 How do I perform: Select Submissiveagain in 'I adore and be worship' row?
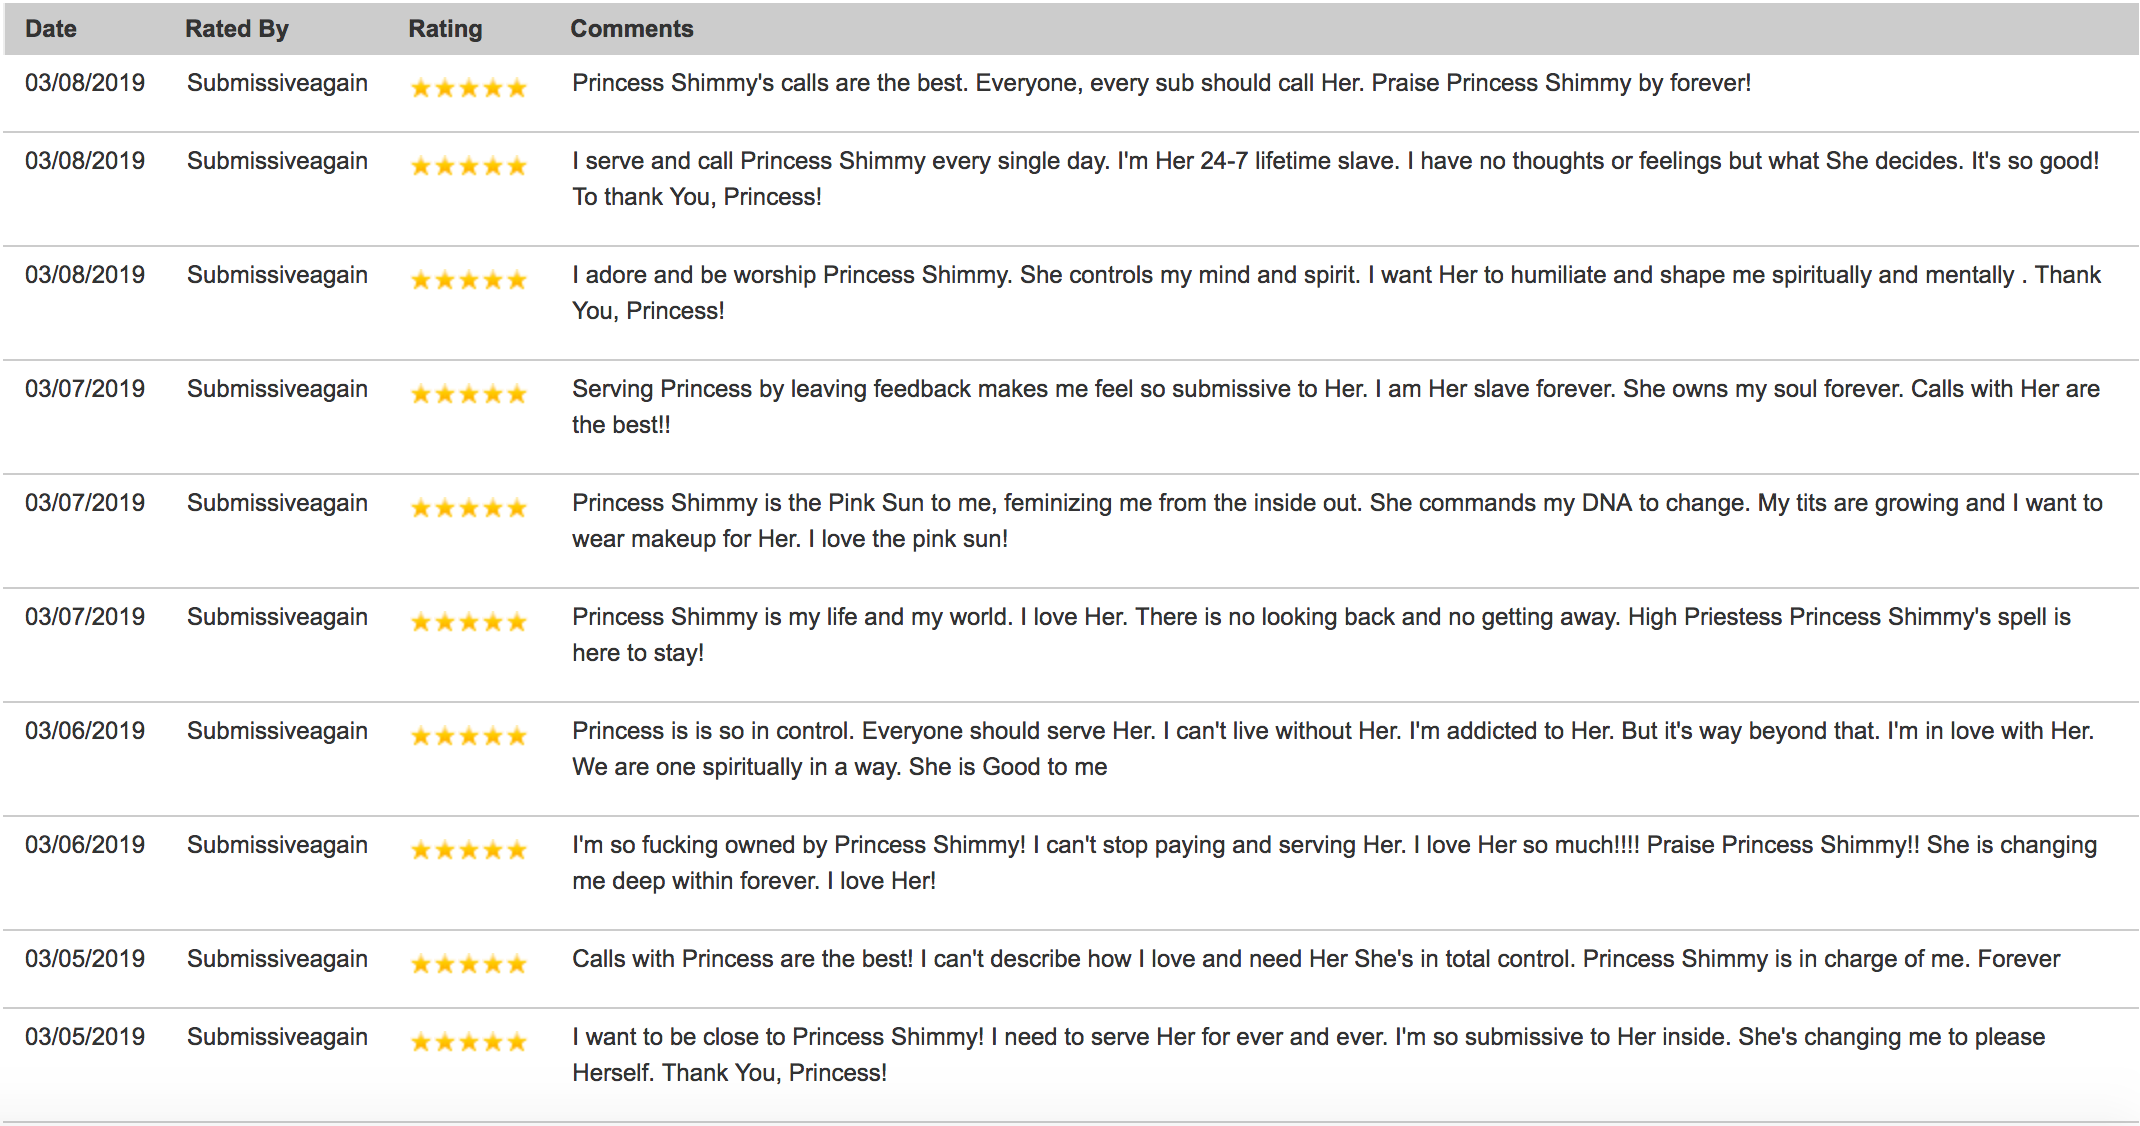[x=277, y=276]
